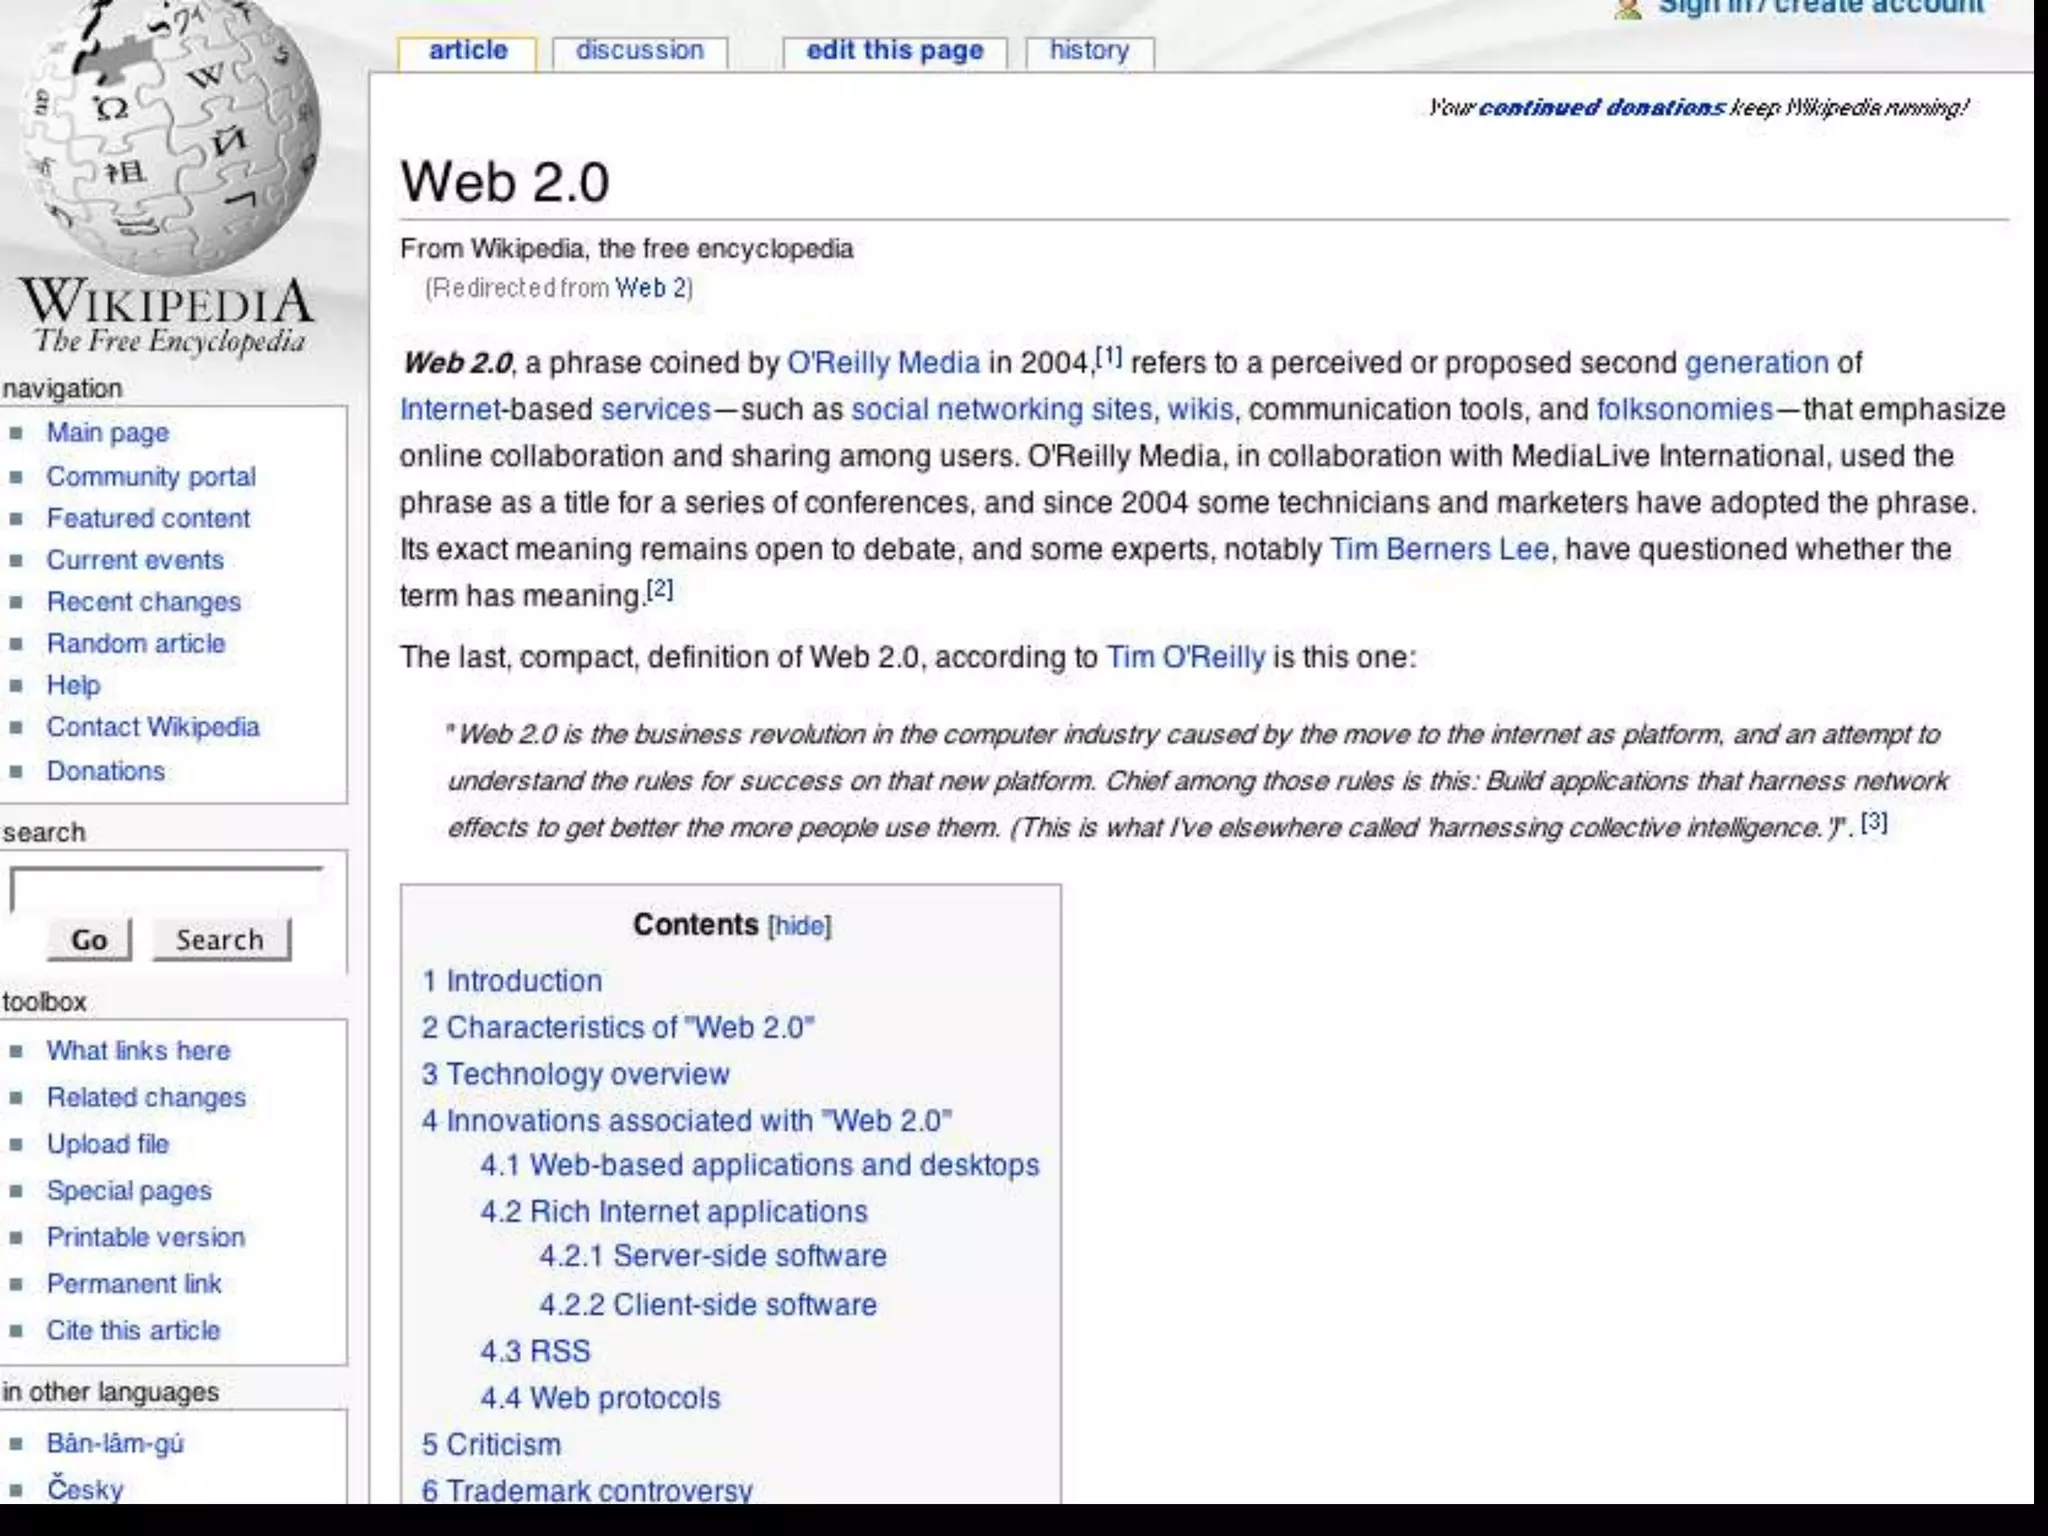
Task: Select the article tab
Action: tap(467, 51)
